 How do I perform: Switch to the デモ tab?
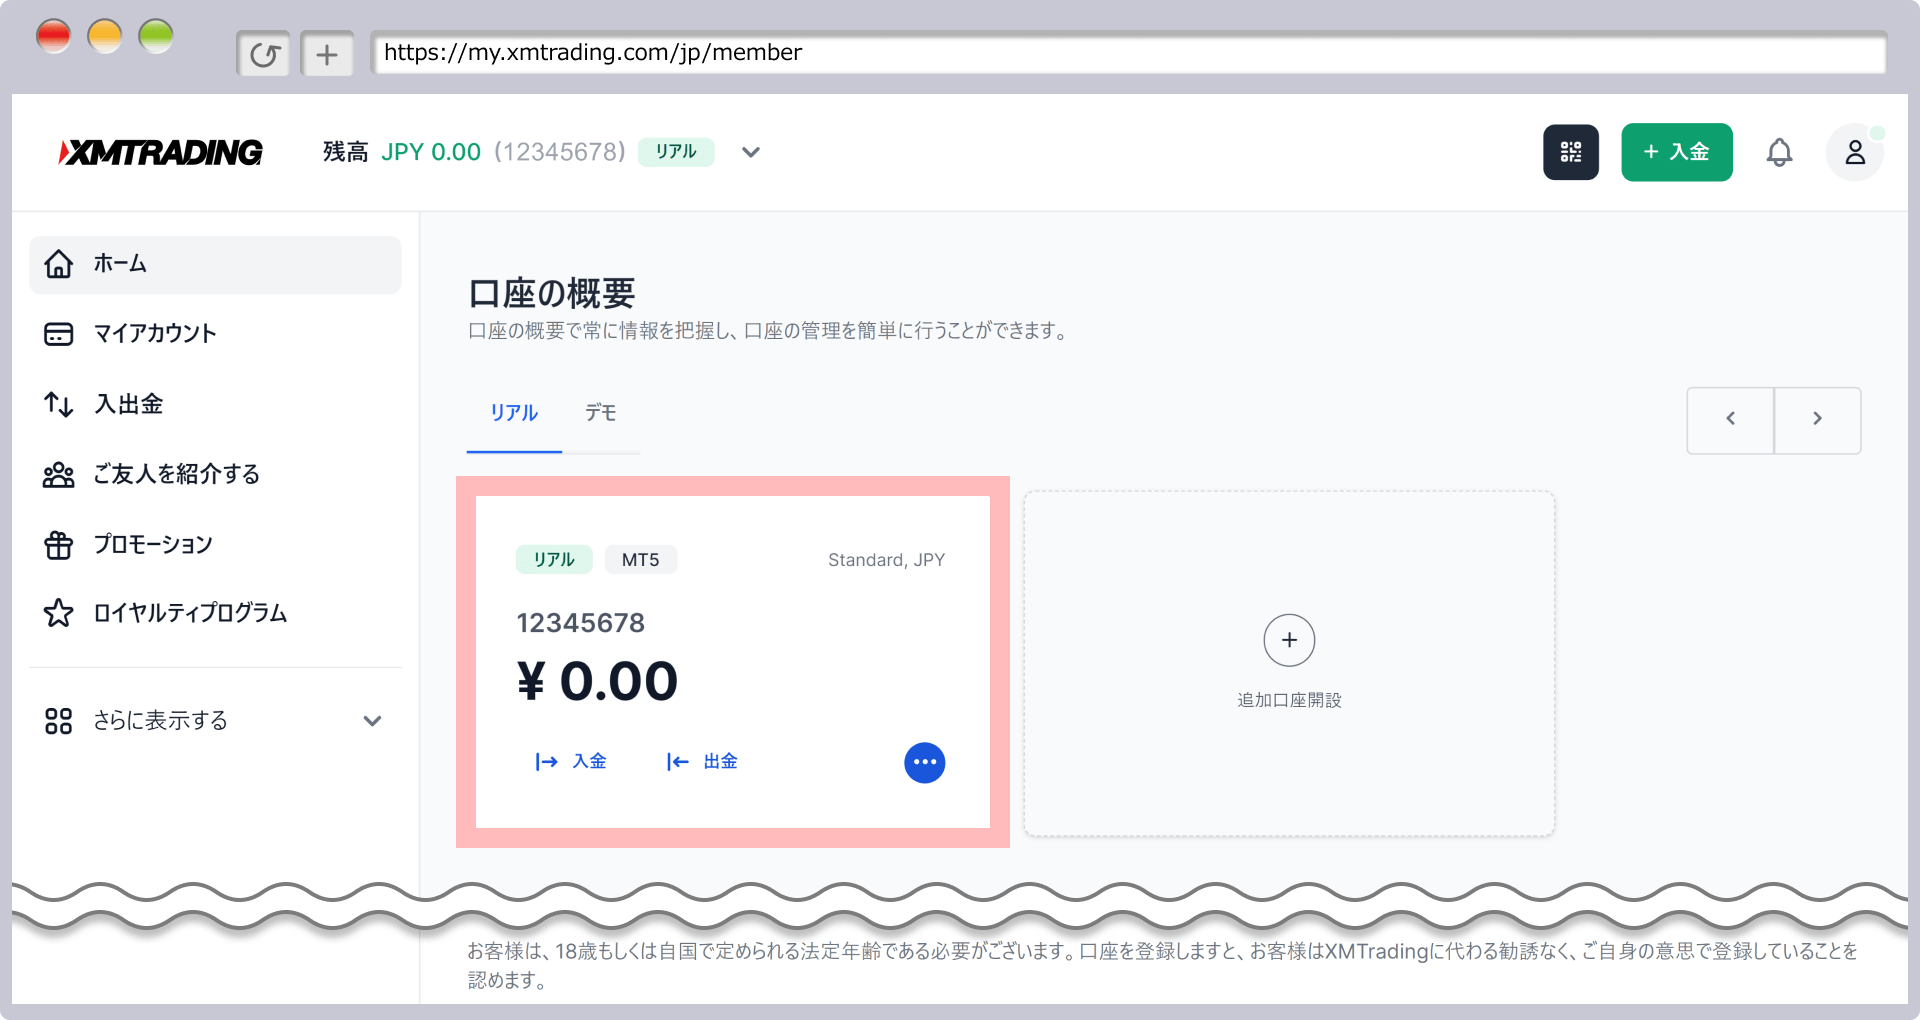tap(600, 413)
